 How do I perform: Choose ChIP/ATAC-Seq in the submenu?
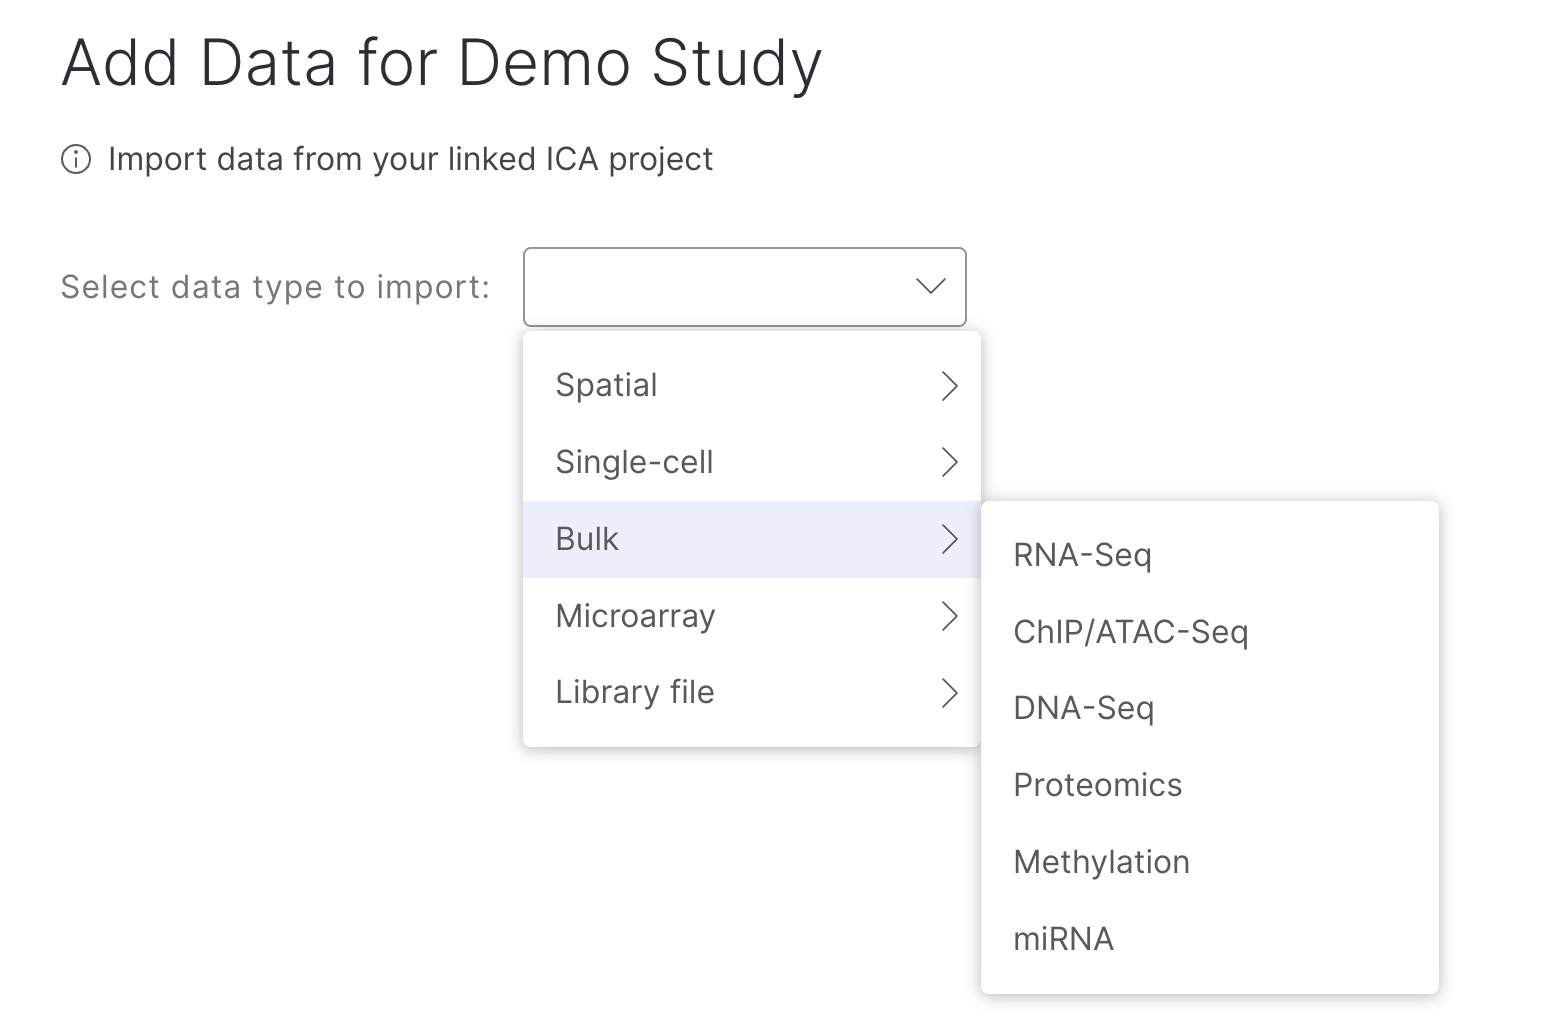pos(1130,632)
